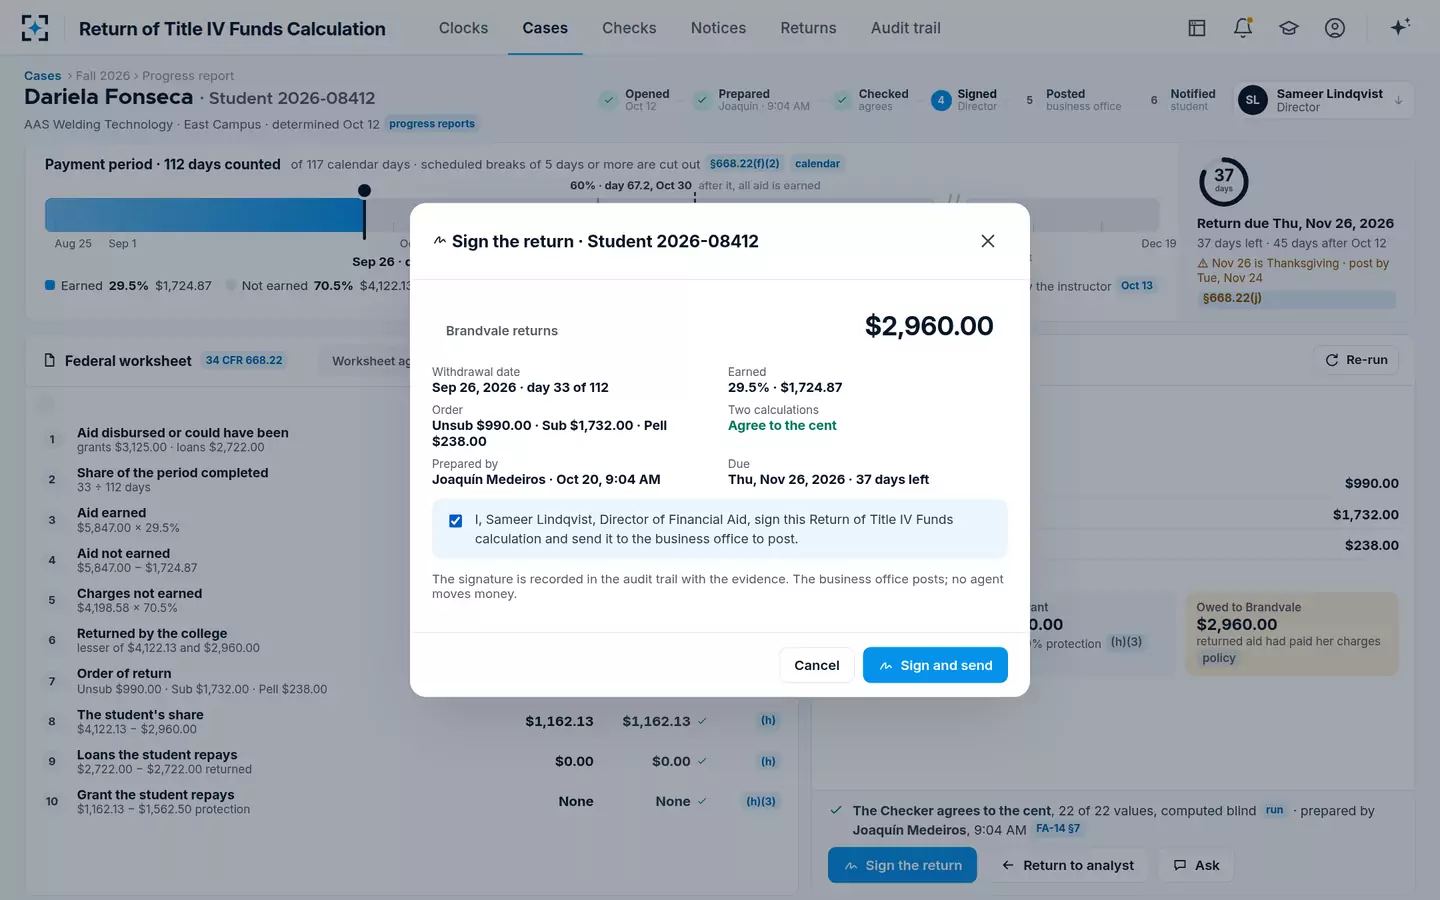
Task: Open the progress reports tag
Action: pyautogui.click(x=432, y=124)
